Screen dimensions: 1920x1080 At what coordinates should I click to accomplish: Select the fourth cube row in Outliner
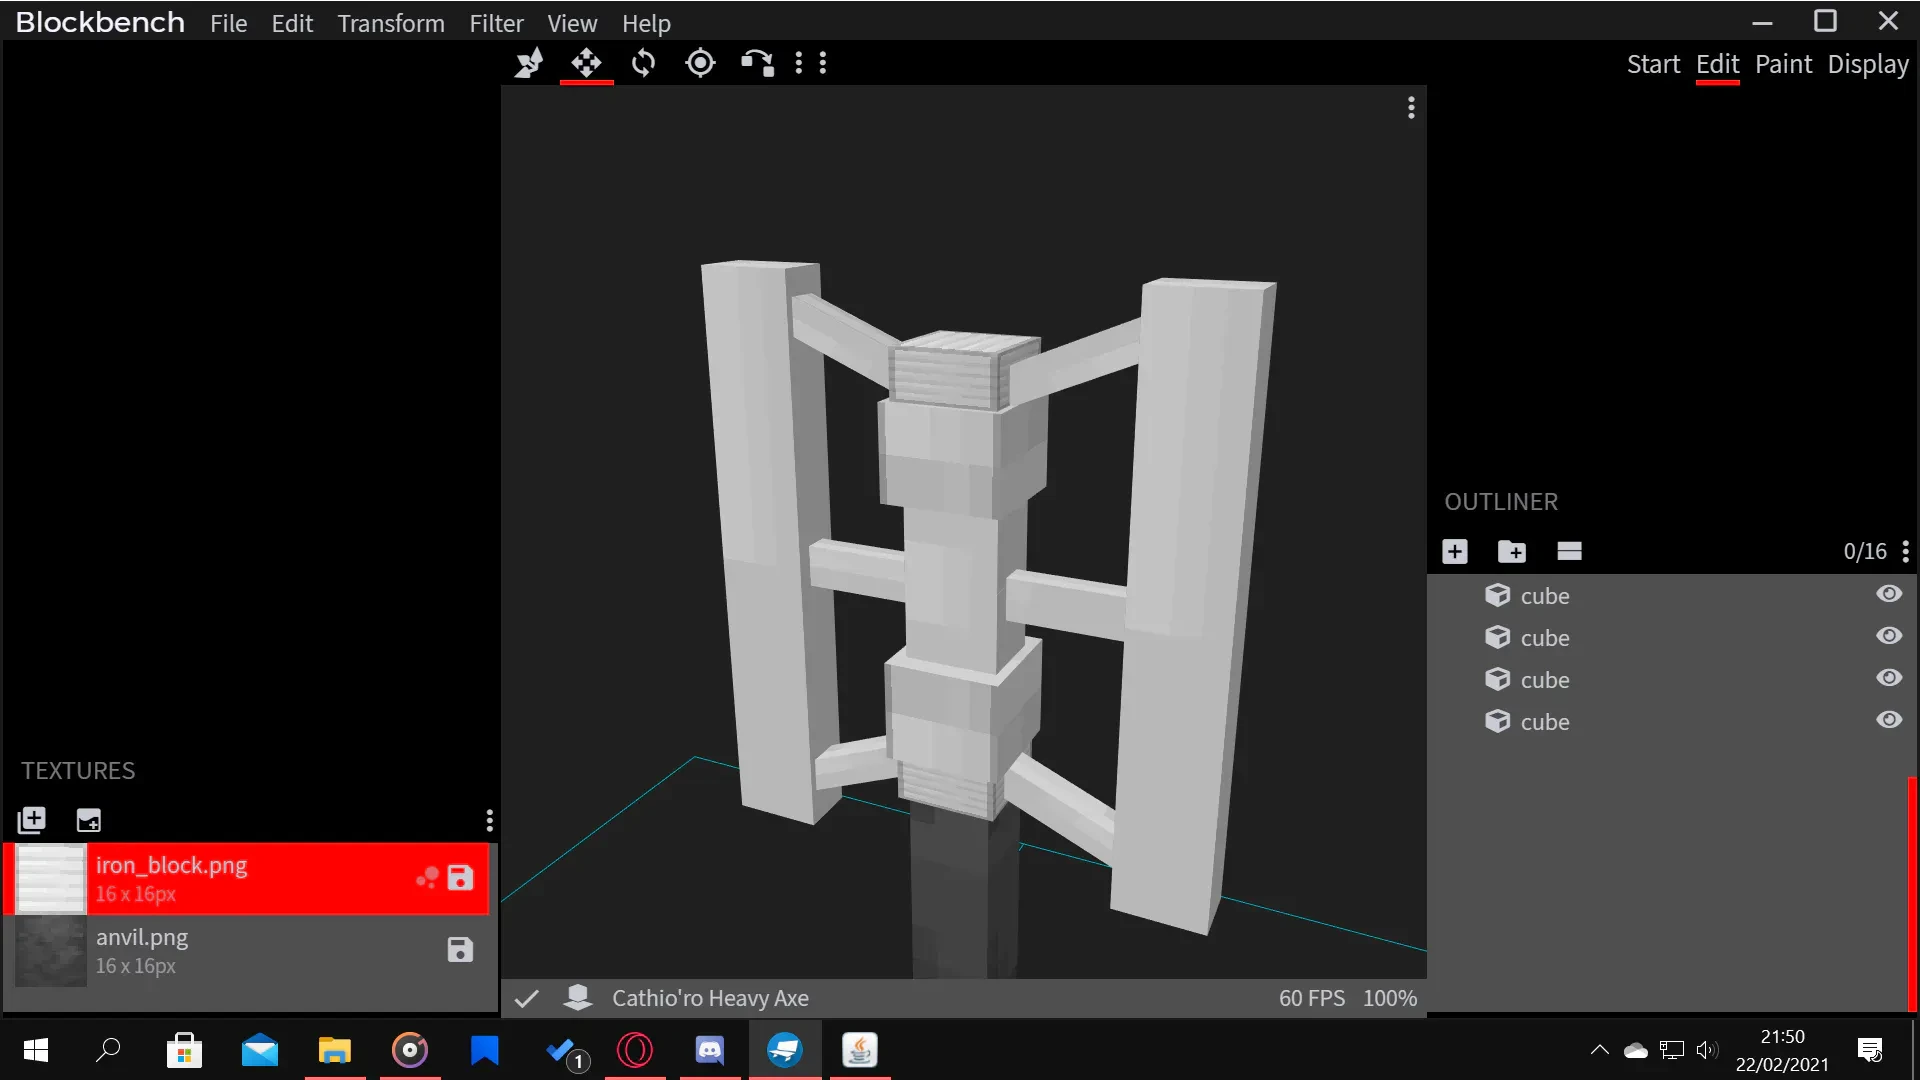[1668, 721]
